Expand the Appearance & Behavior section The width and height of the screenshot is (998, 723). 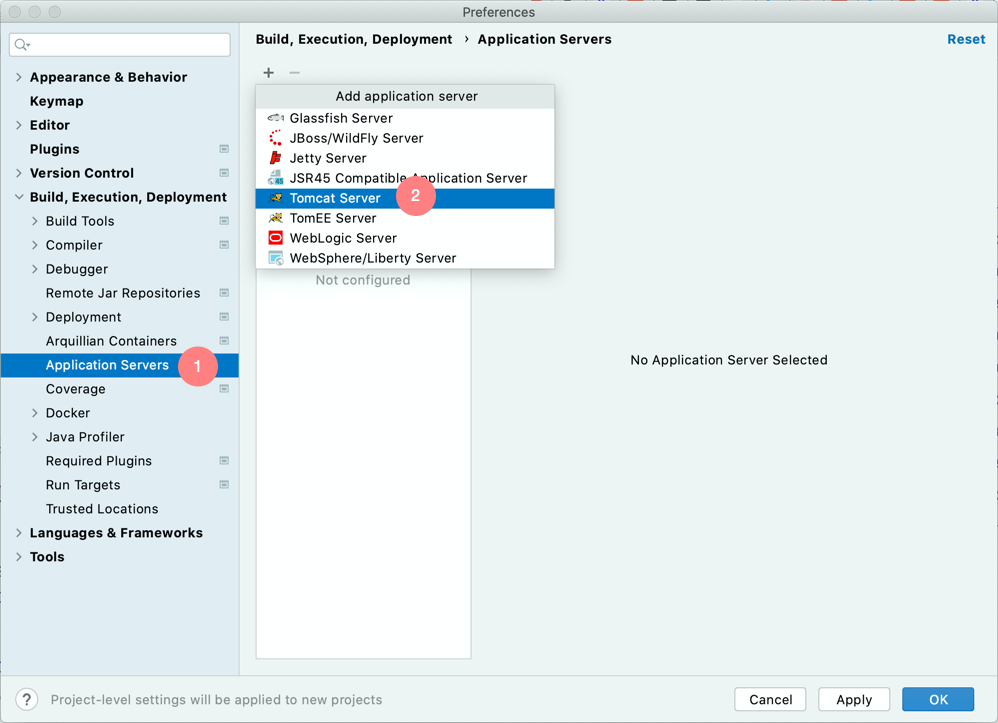(18, 77)
